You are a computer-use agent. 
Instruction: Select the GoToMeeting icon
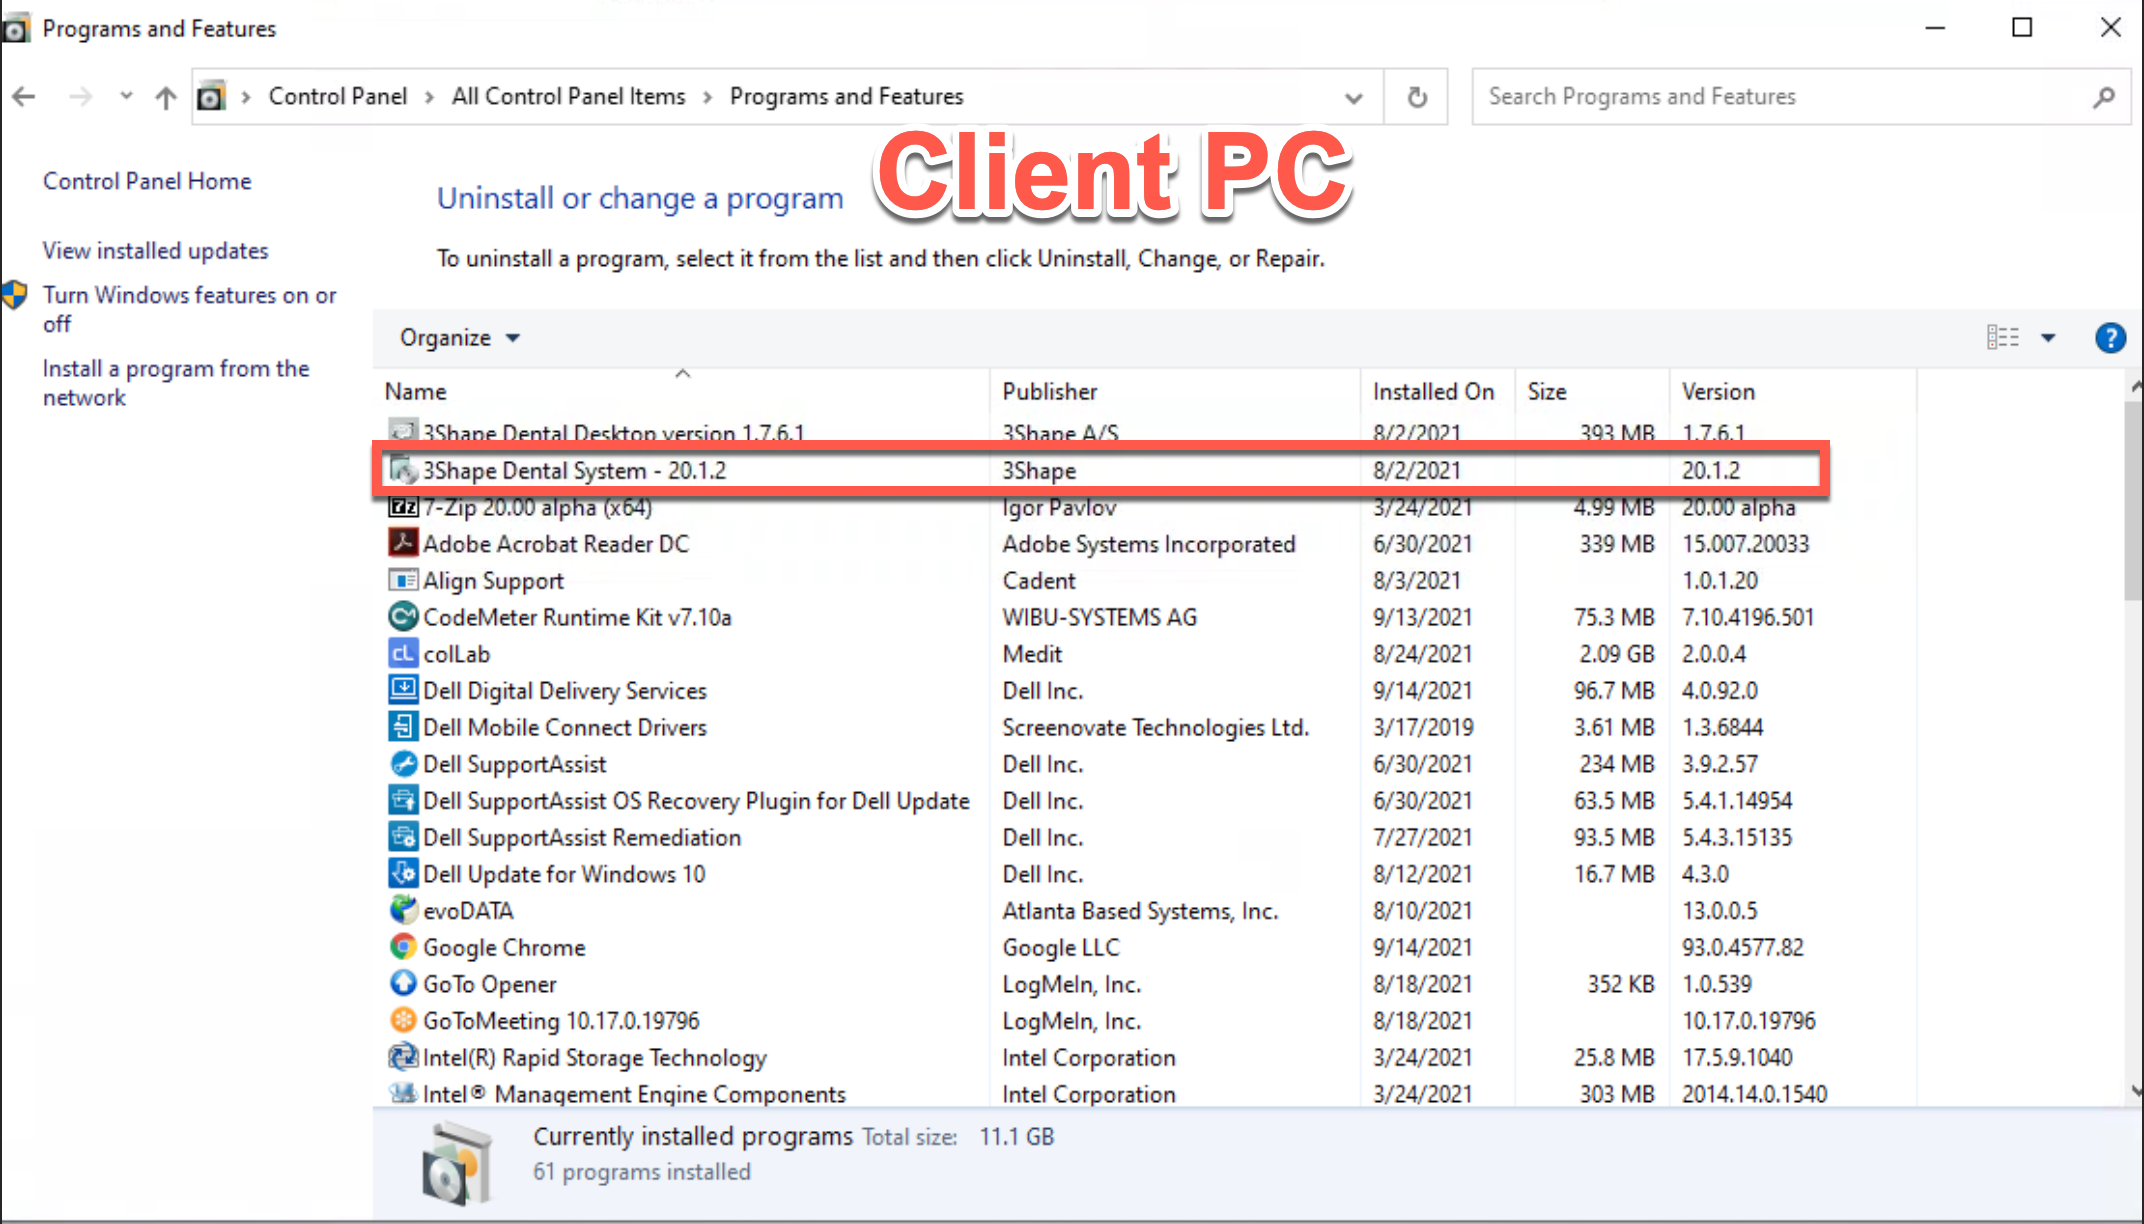(x=403, y=1020)
